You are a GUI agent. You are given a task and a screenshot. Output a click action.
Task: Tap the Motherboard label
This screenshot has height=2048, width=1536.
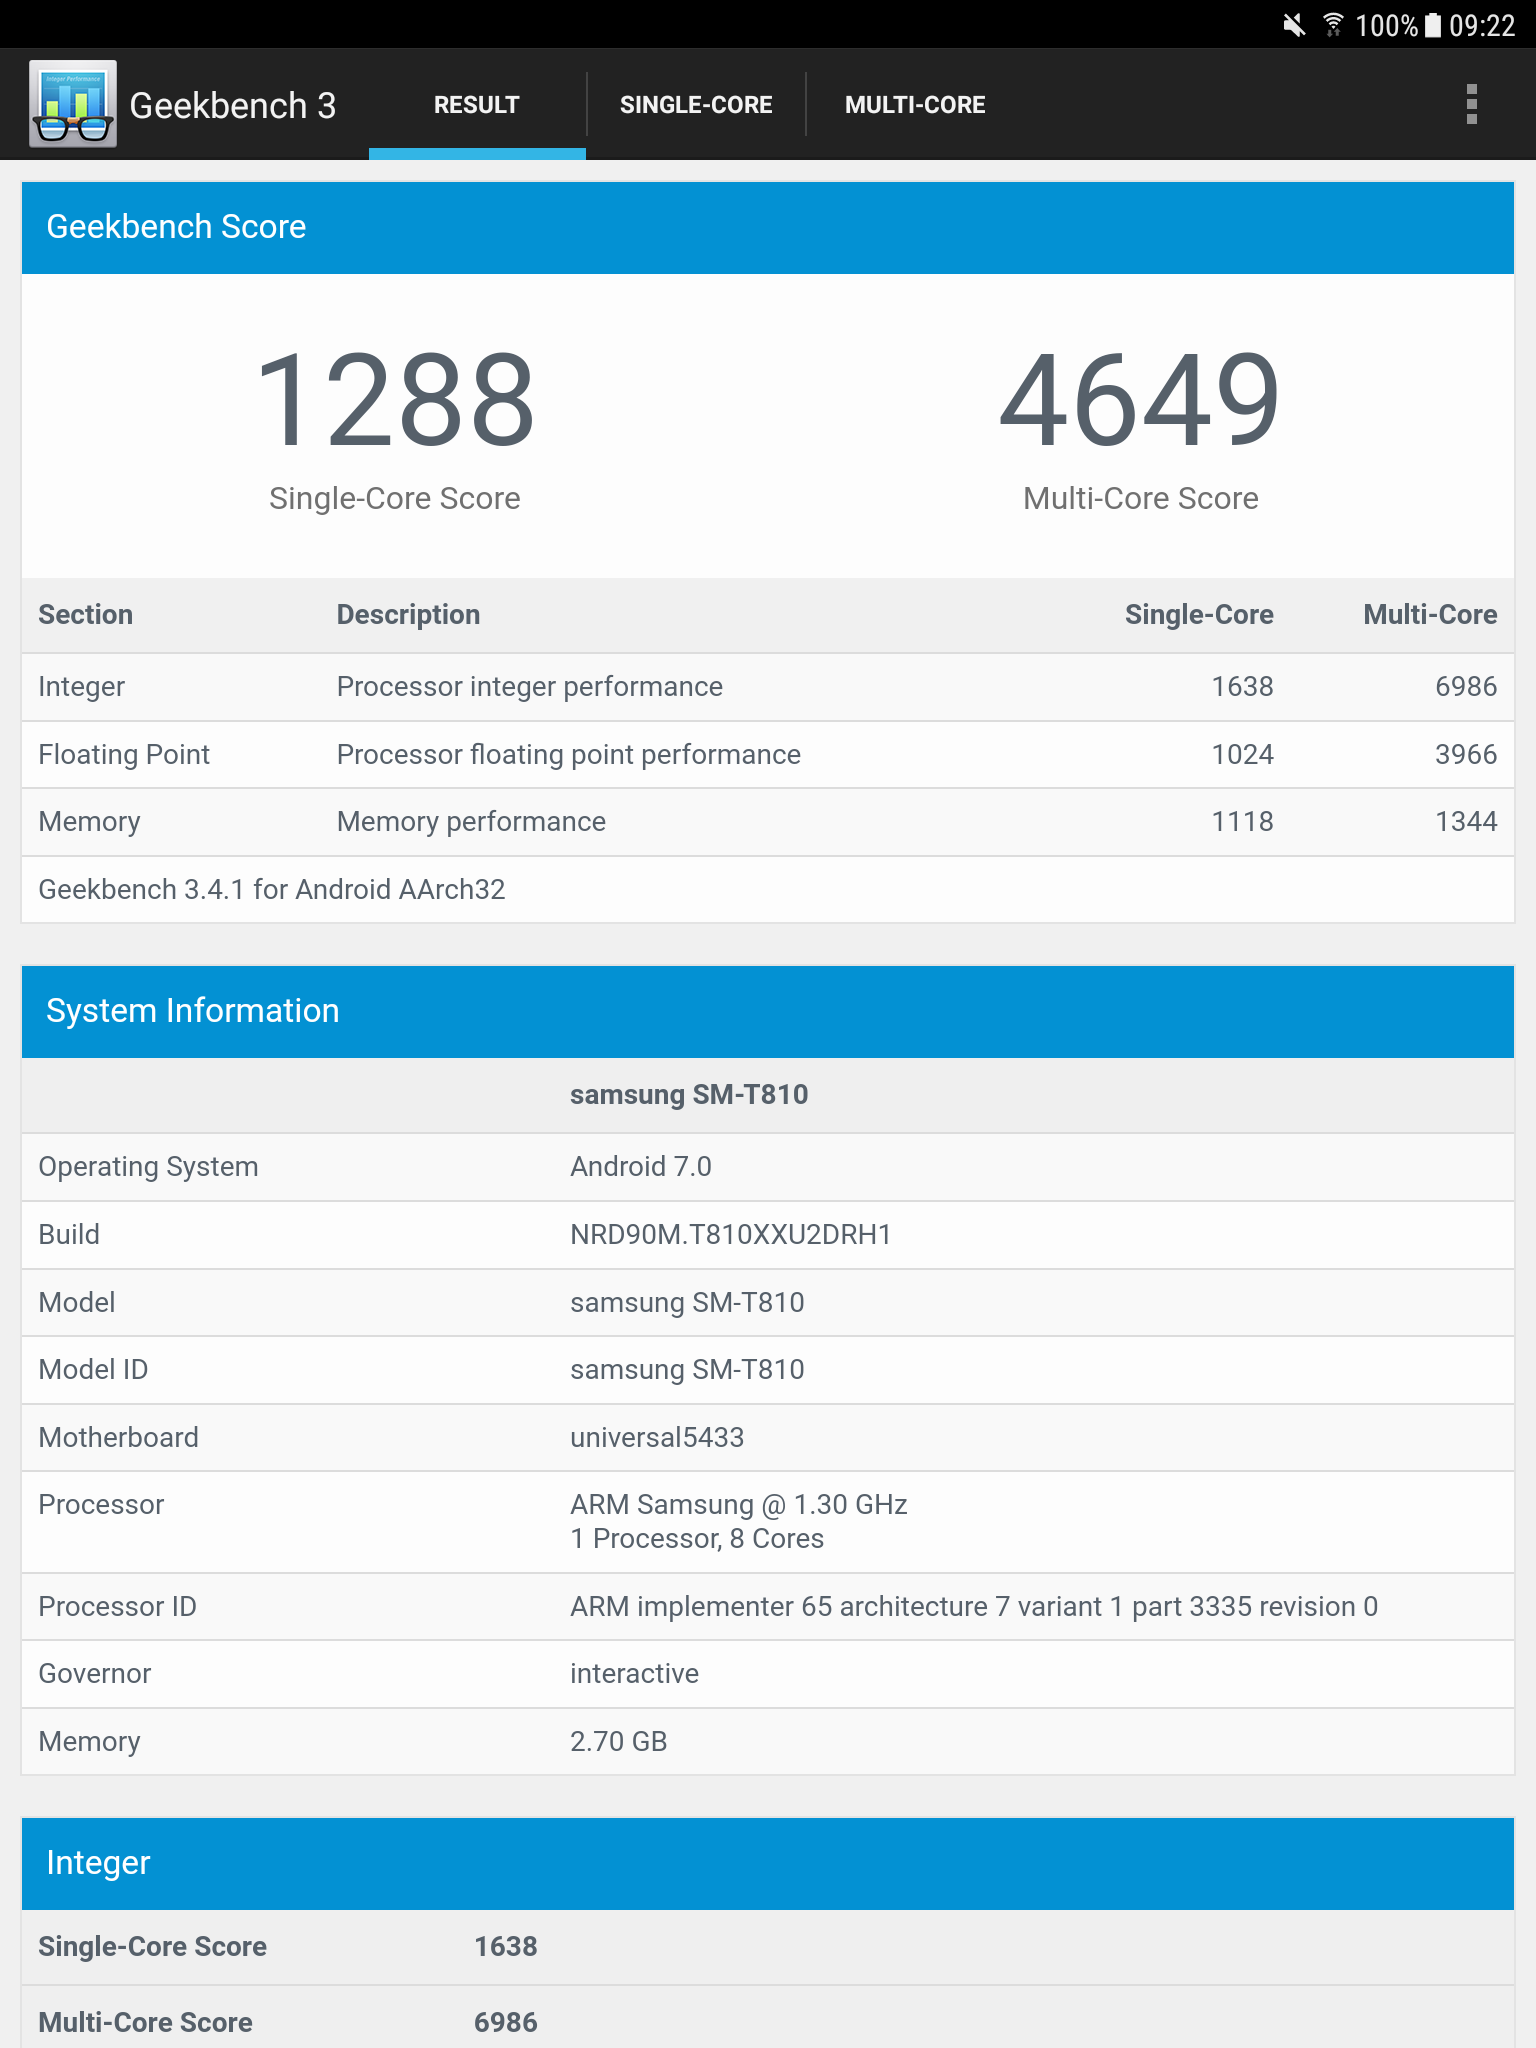click(x=118, y=1438)
